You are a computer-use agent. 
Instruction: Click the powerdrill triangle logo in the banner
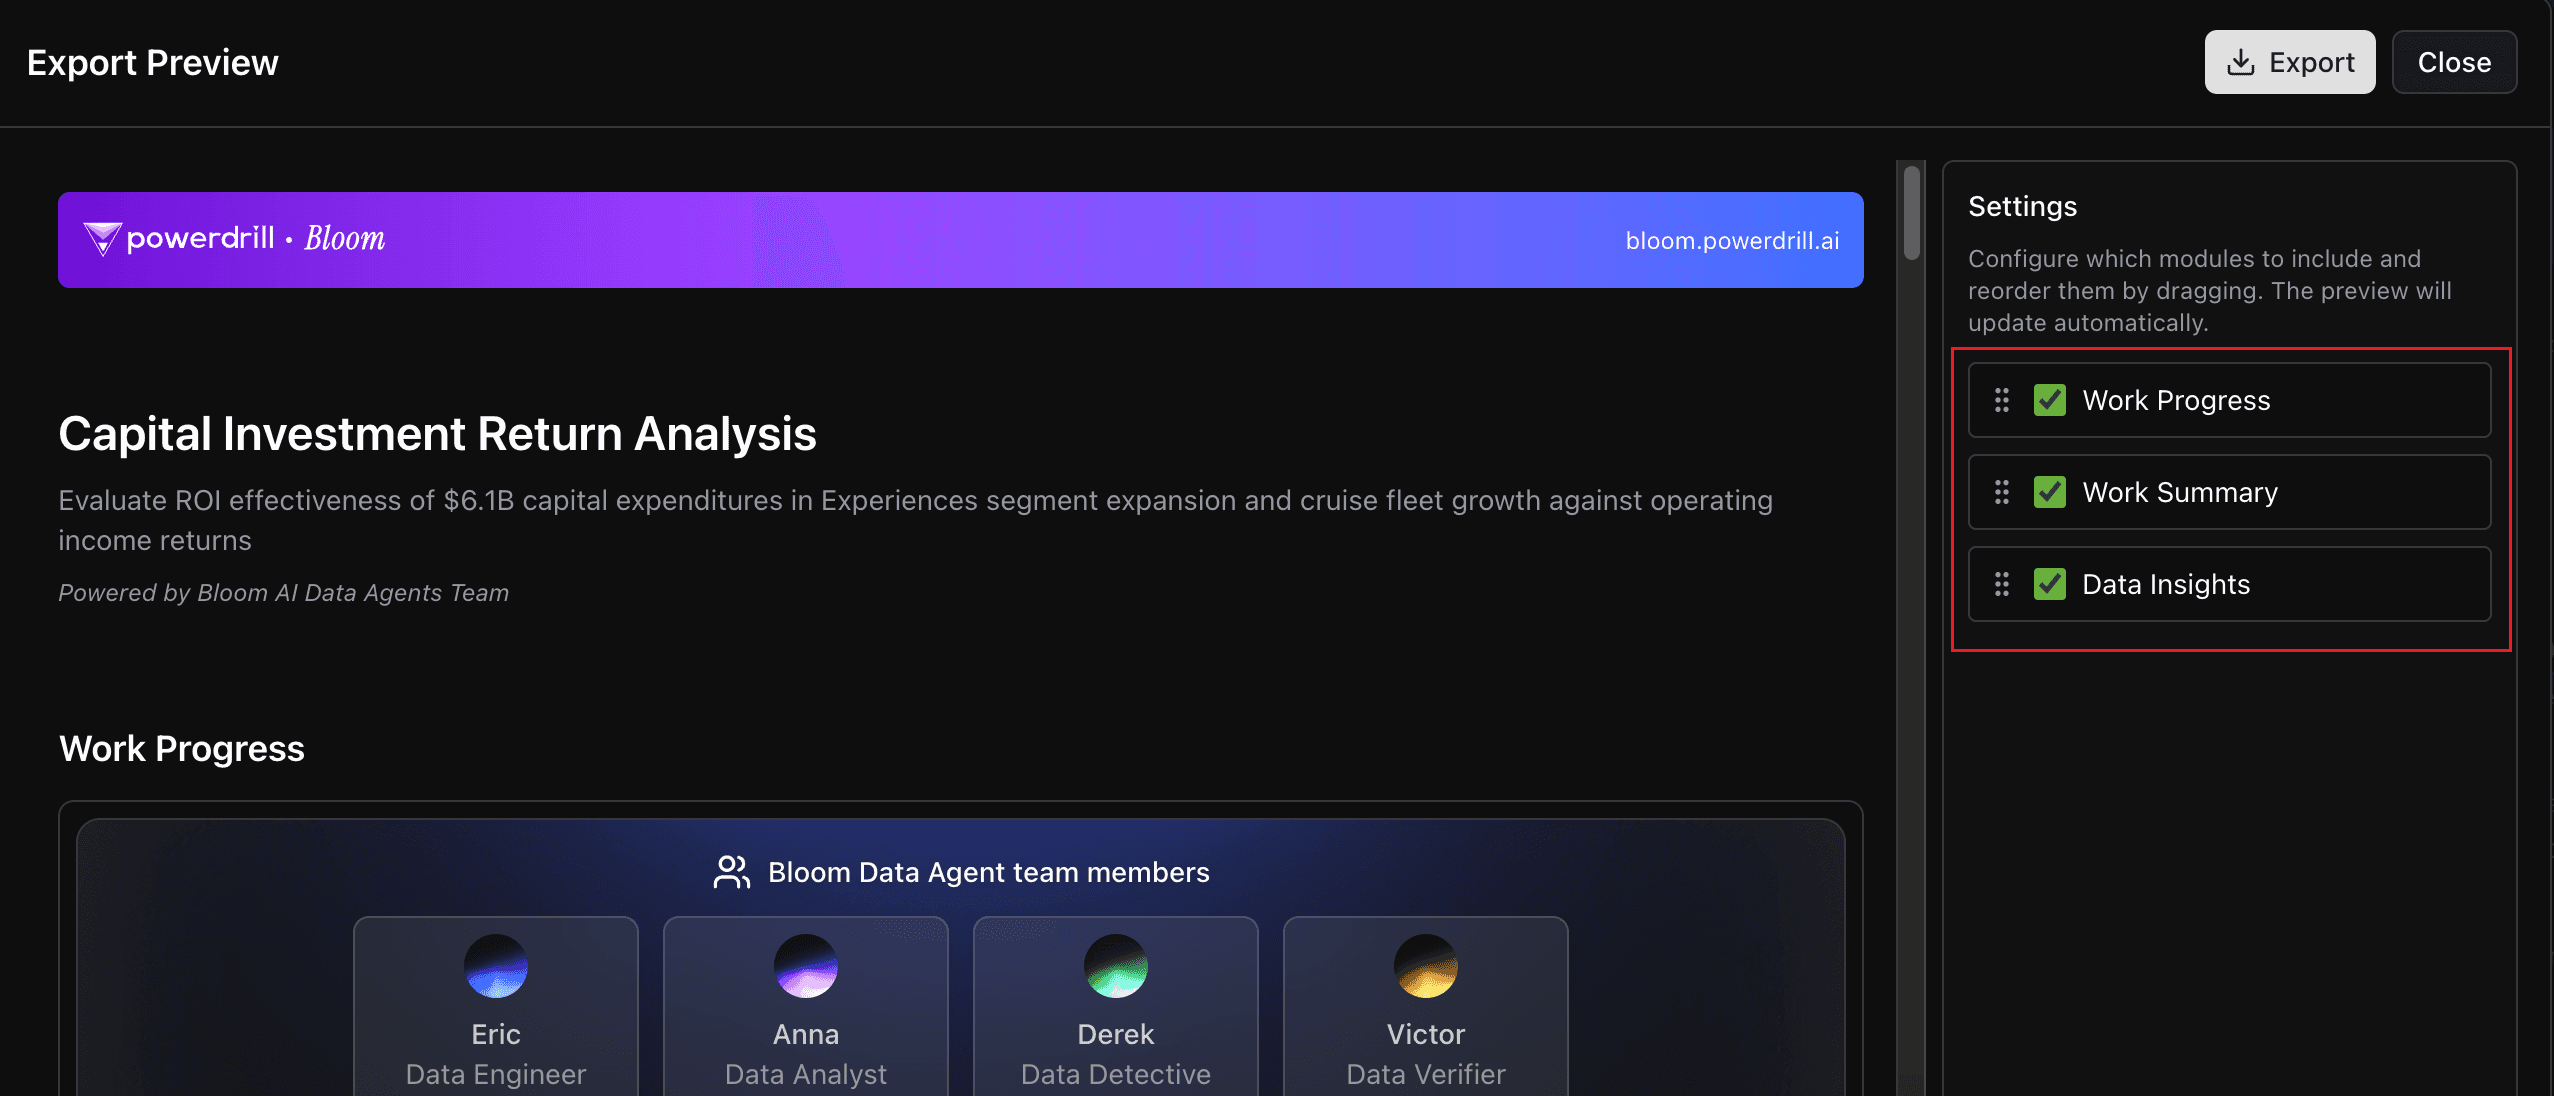tap(101, 239)
